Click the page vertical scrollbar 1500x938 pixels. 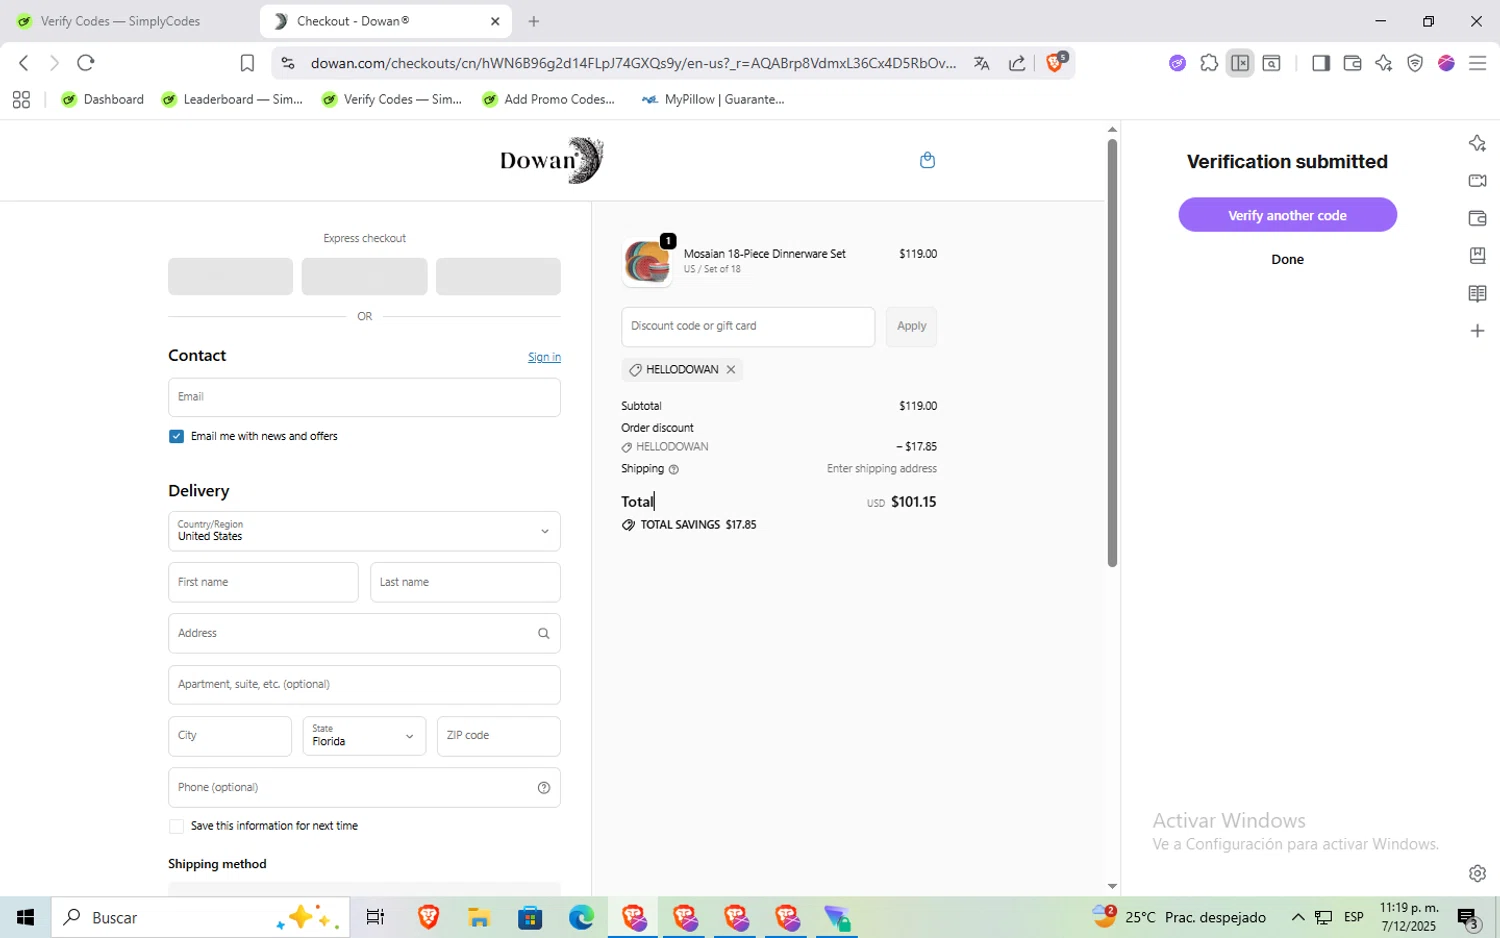(x=1112, y=353)
